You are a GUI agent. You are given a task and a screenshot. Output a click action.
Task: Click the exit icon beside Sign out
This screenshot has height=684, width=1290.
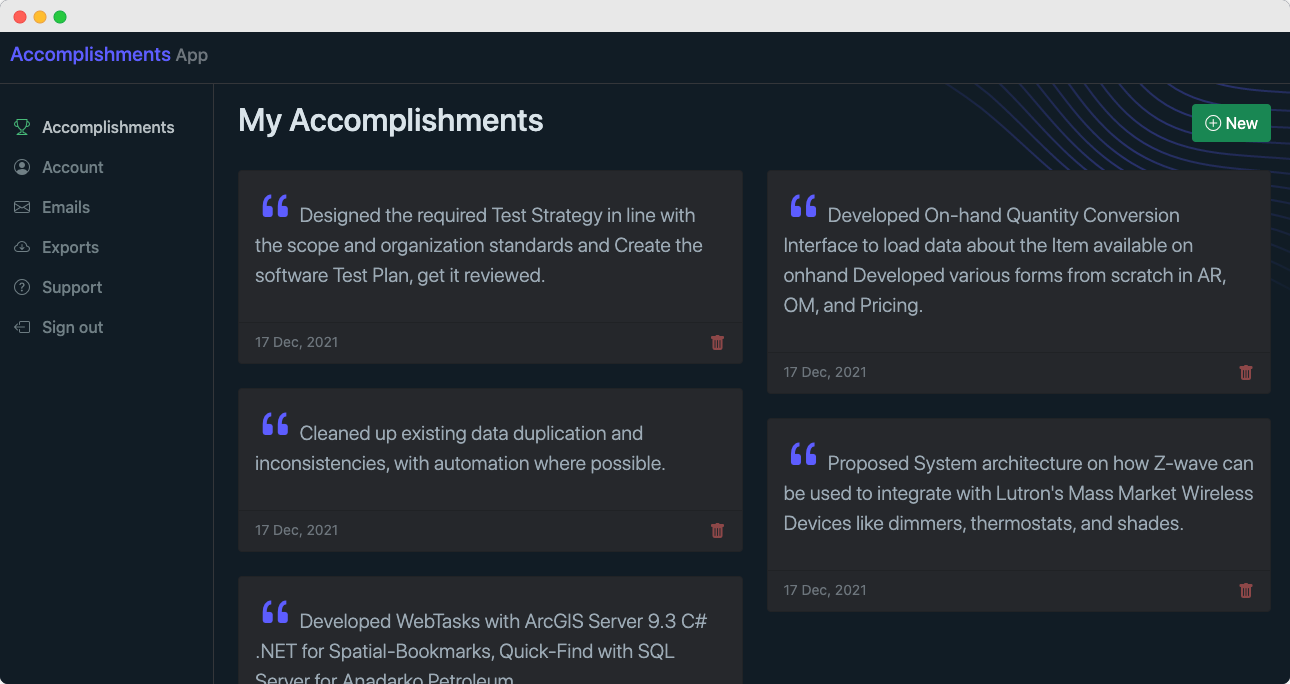click(21, 327)
